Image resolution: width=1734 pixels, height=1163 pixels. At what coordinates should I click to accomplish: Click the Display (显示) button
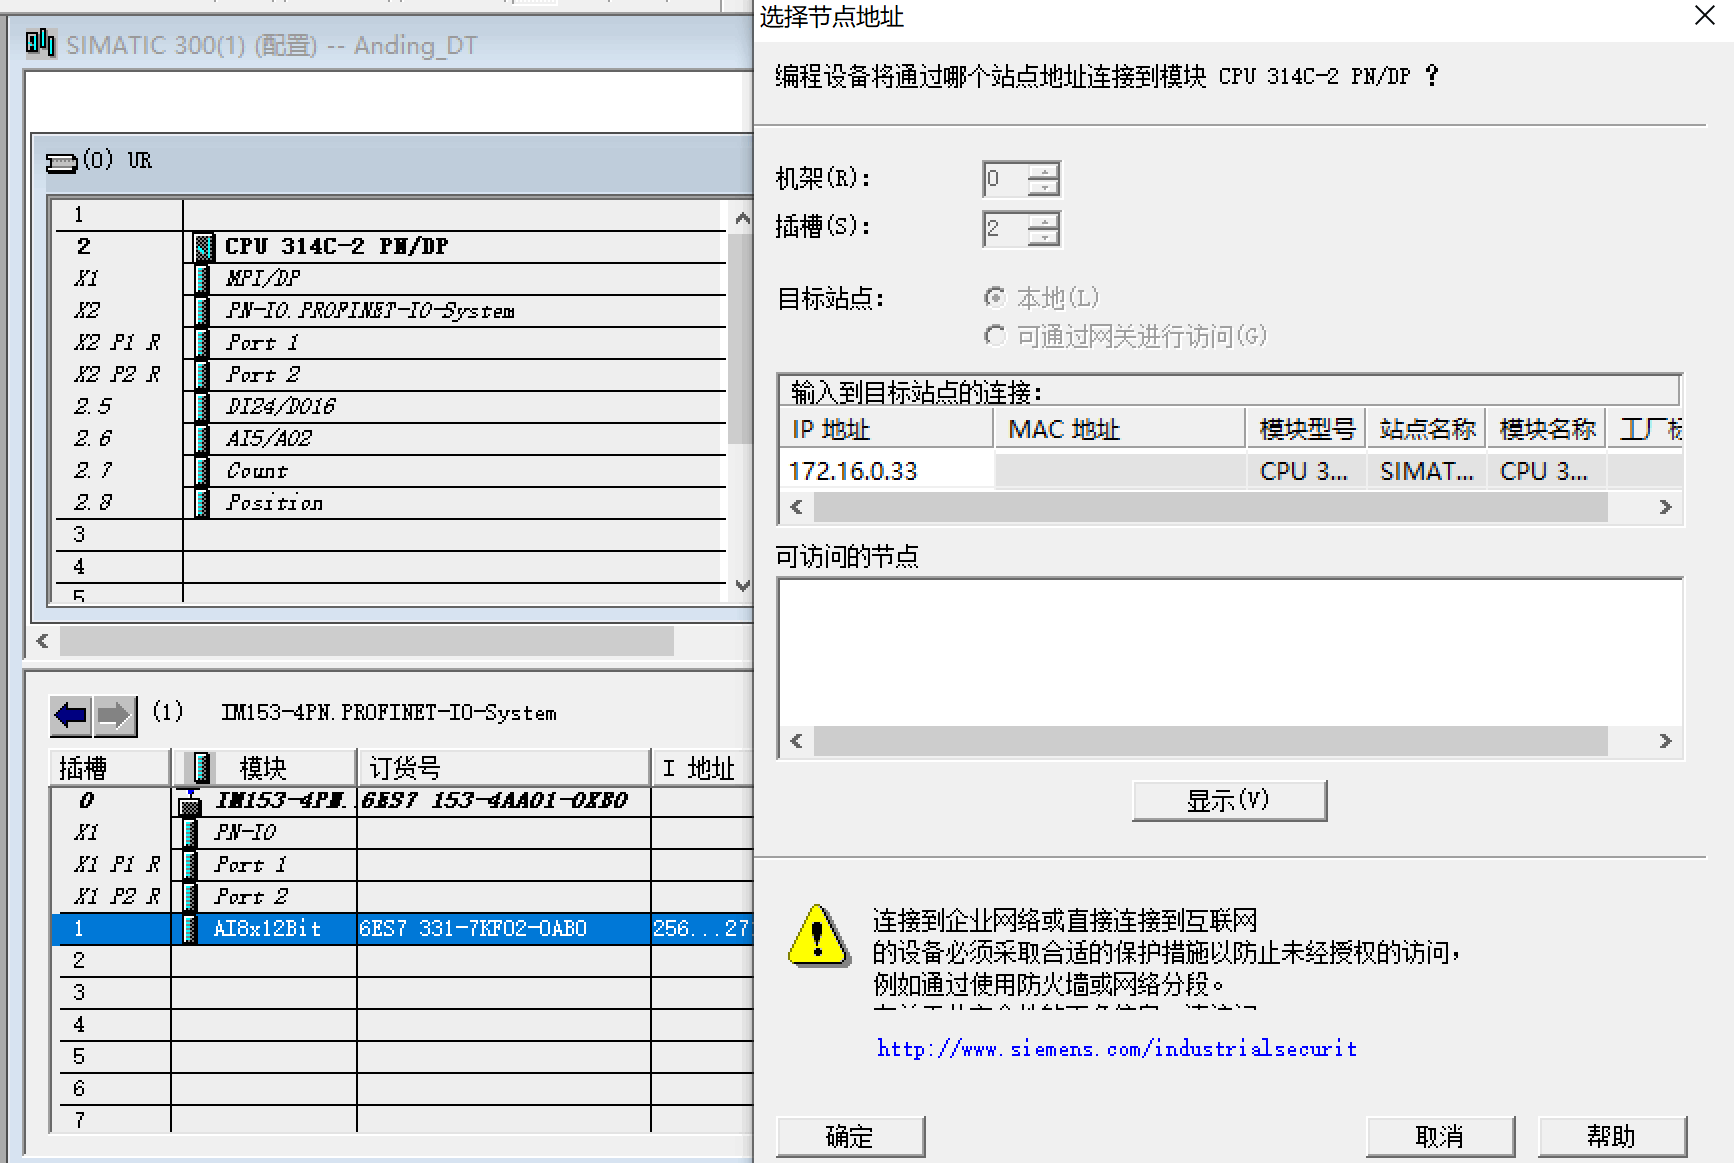pyautogui.click(x=1229, y=800)
